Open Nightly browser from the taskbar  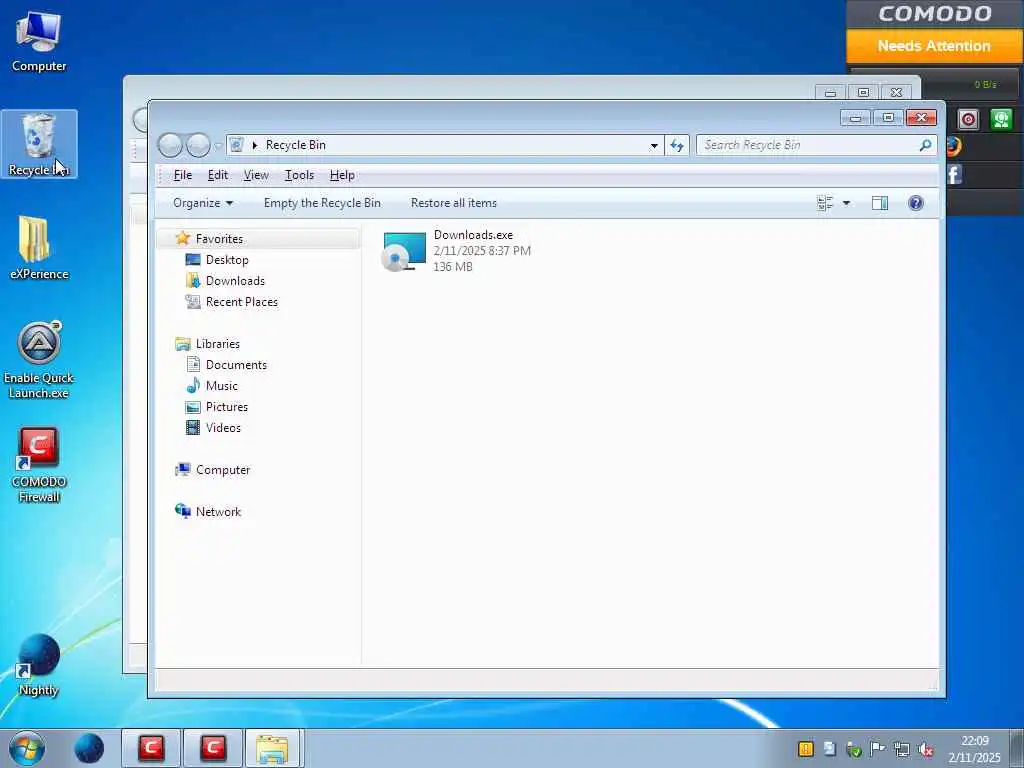tap(89, 748)
